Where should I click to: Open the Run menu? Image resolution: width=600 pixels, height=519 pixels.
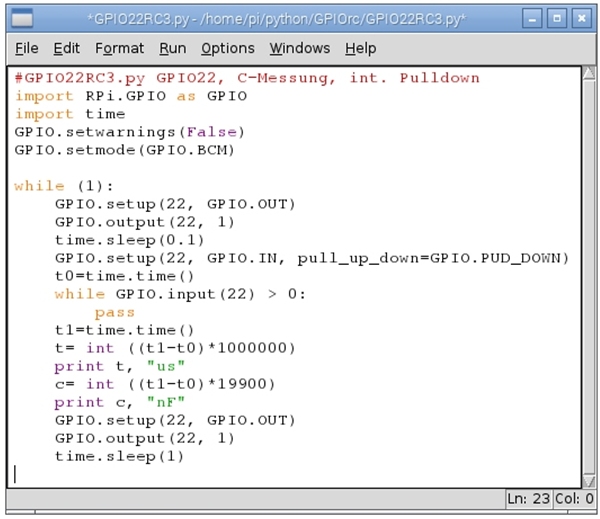[172, 48]
